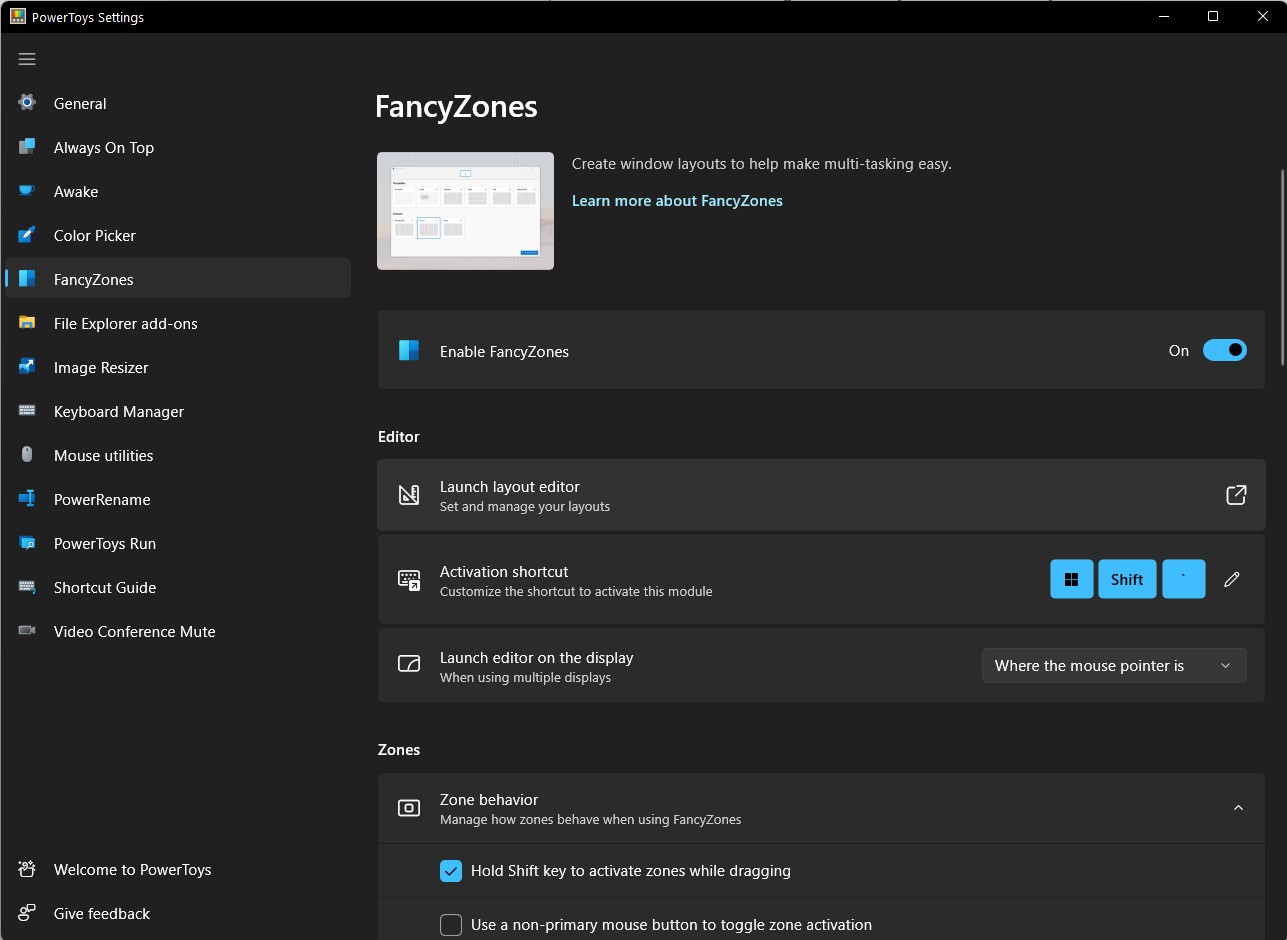Click the Awake coffee cup icon

pyautogui.click(x=27, y=191)
